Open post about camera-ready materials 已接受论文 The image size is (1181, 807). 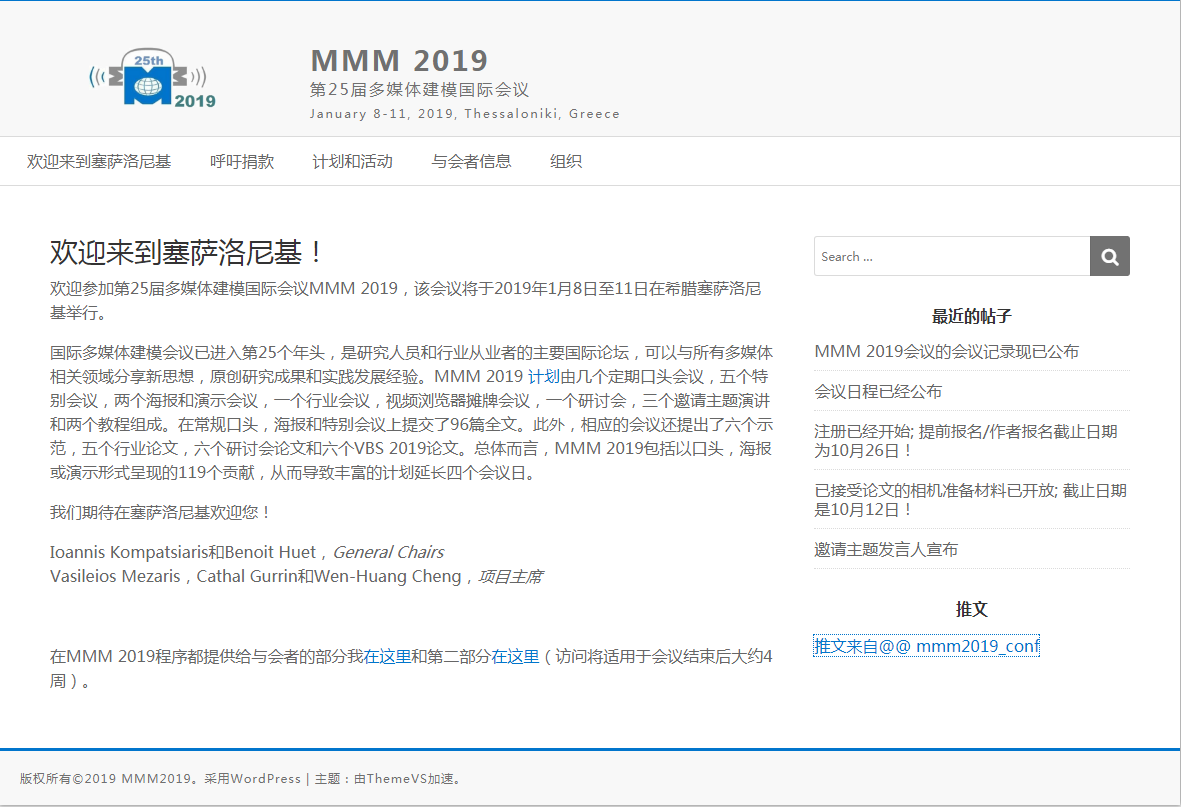coord(970,500)
